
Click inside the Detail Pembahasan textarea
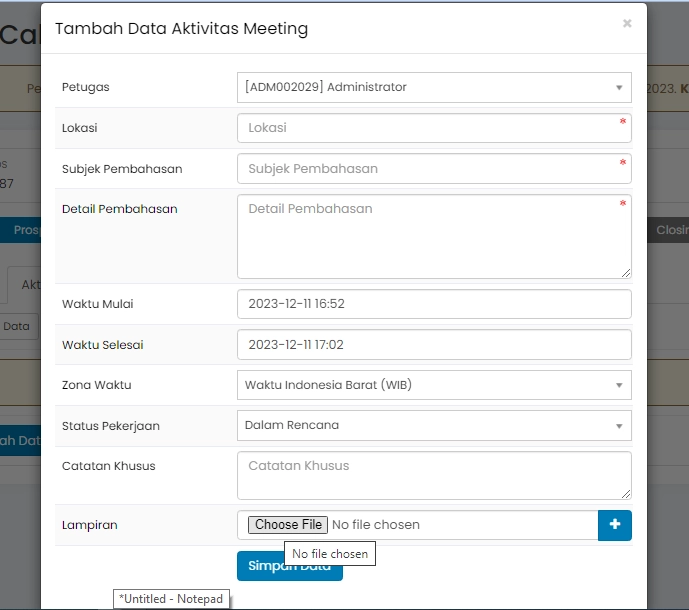(434, 236)
